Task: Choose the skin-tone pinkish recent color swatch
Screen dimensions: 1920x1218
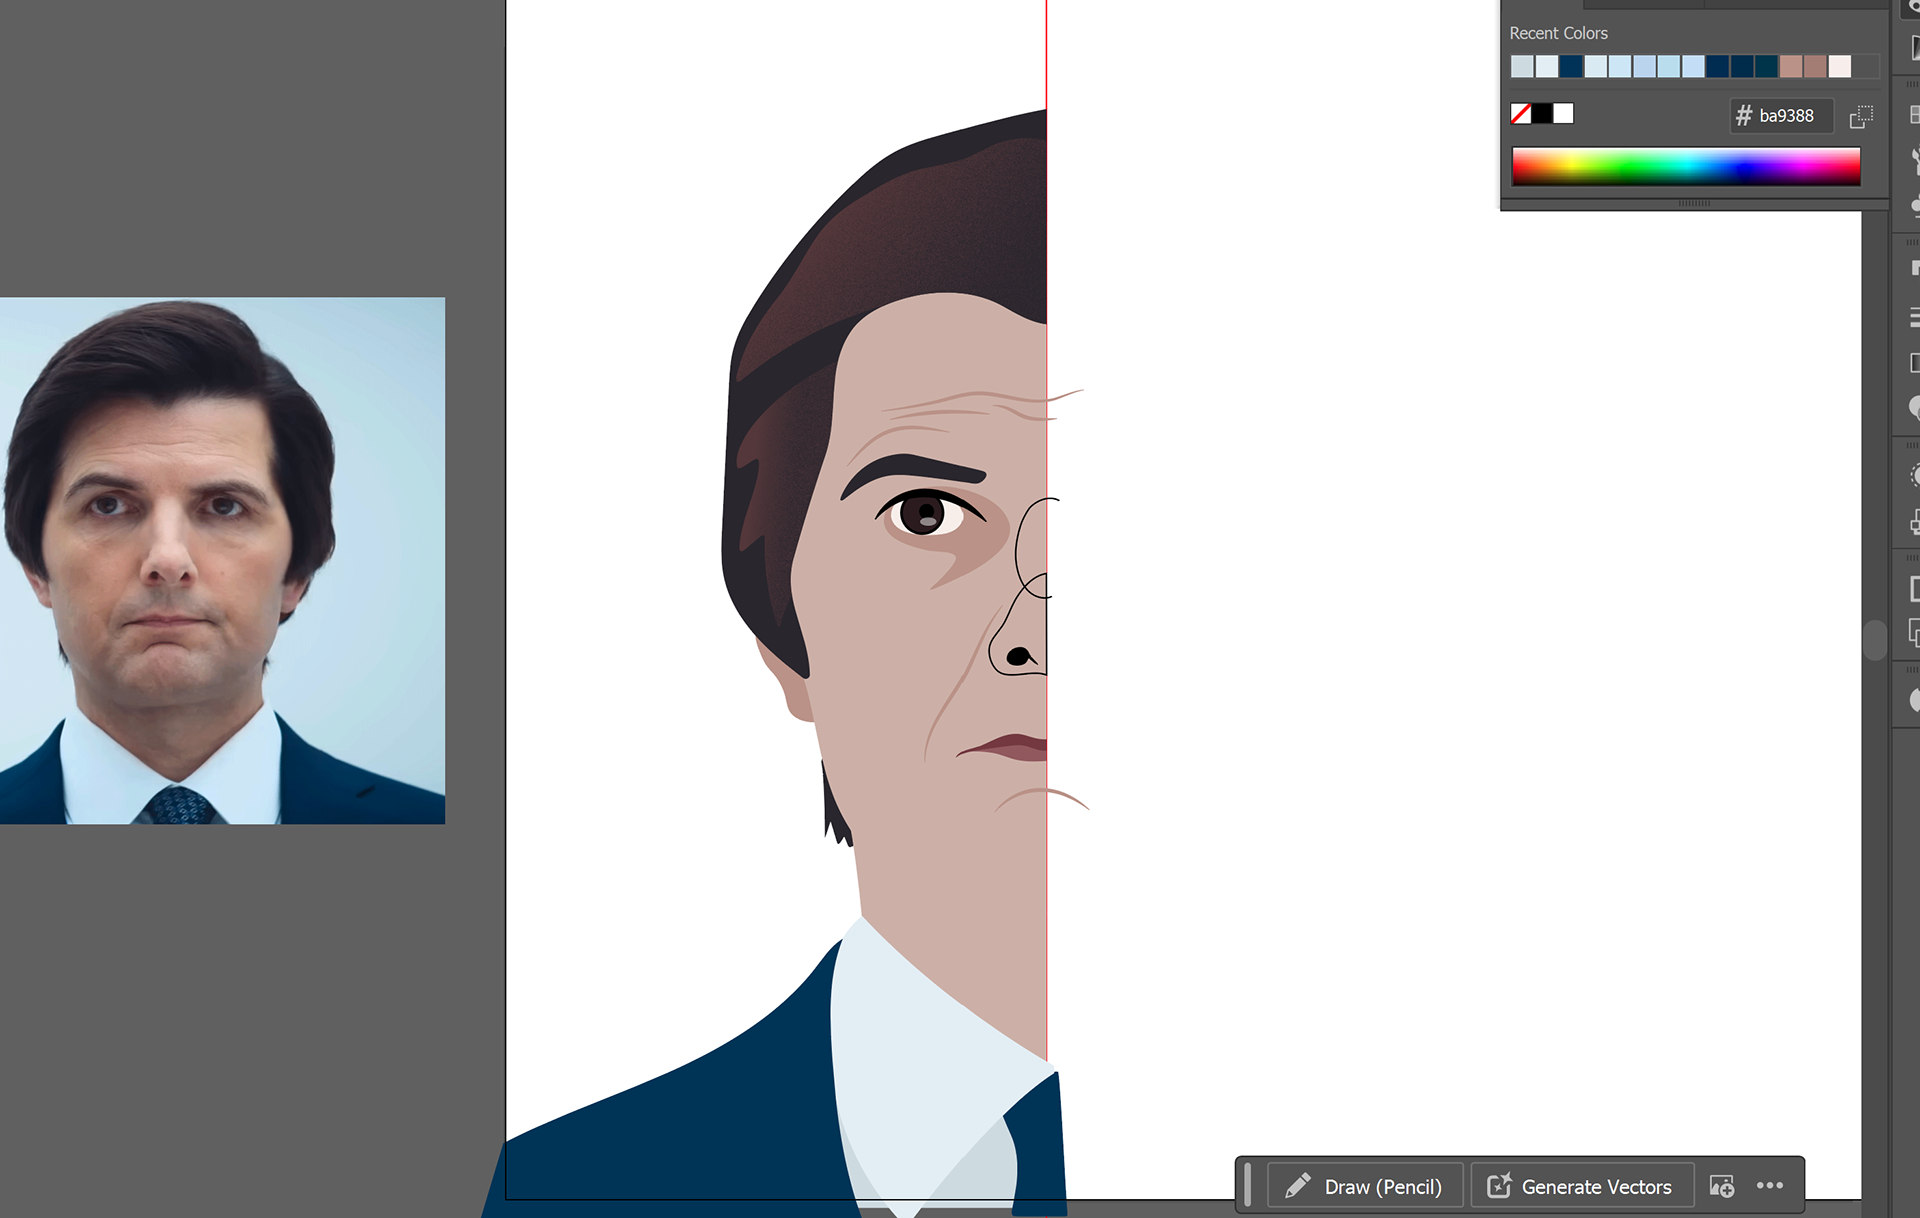Action: [x=1791, y=67]
